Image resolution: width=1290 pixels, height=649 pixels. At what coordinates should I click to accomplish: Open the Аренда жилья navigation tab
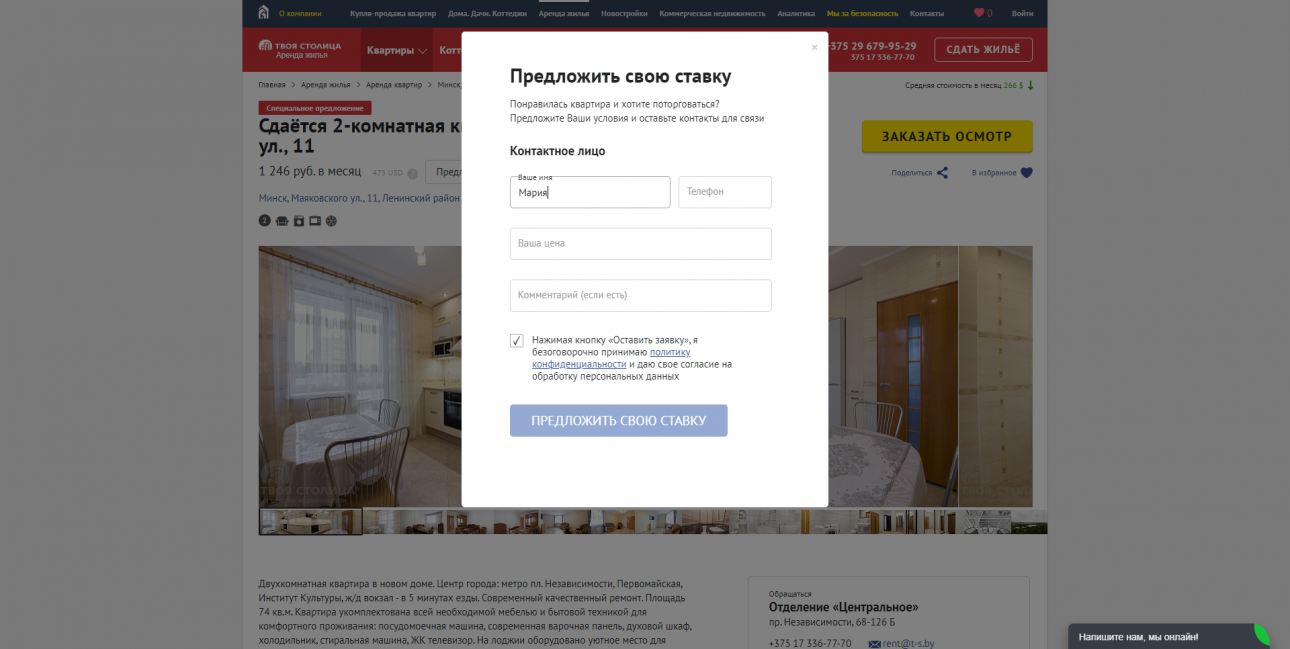[564, 13]
